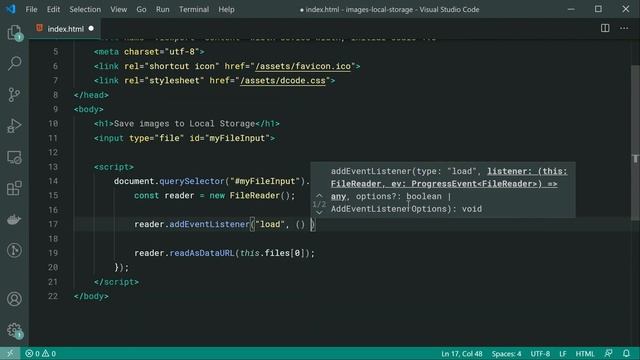Open the Remote Explorer view
This screenshot has height=360, width=640.
[x=14, y=157]
